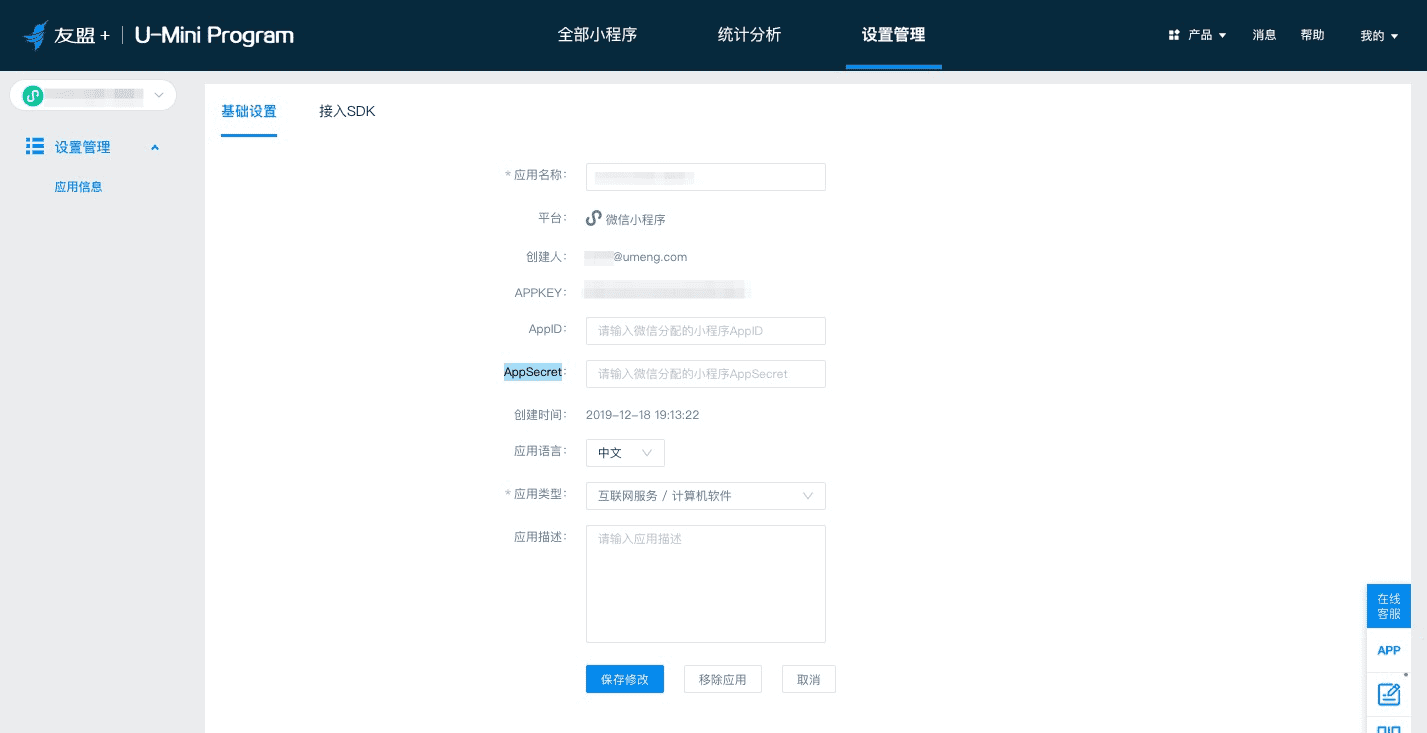This screenshot has width=1427, height=733.
Task: Open the 应用语言 language dropdown
Action: coord(625,453)
